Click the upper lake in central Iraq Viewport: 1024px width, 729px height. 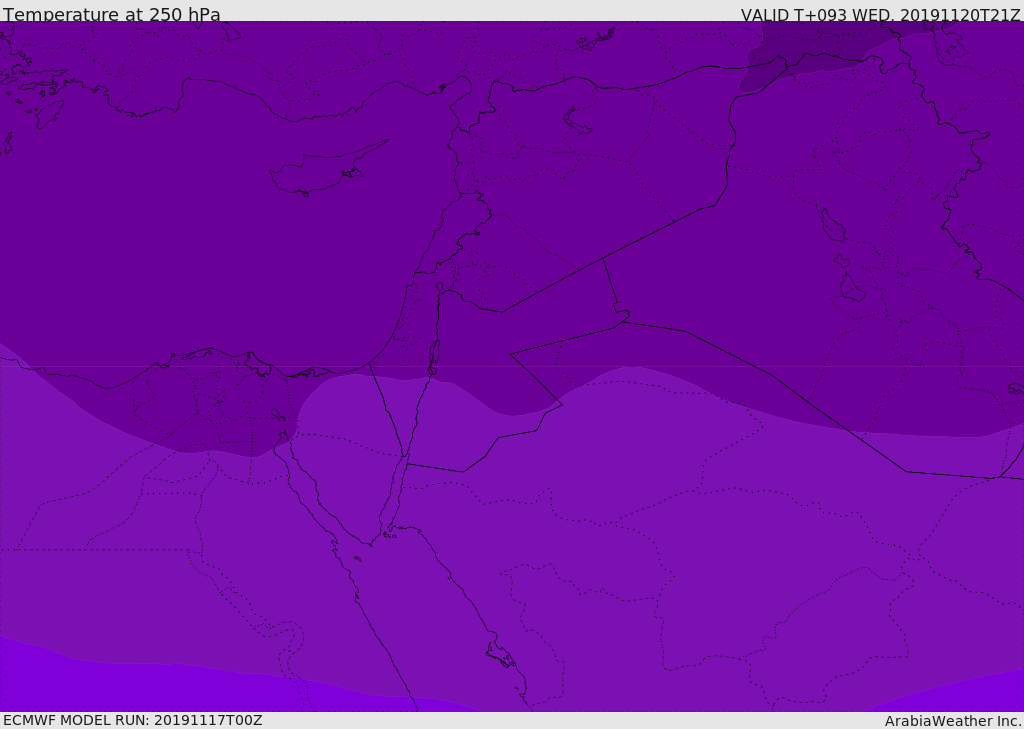point(832,225)
